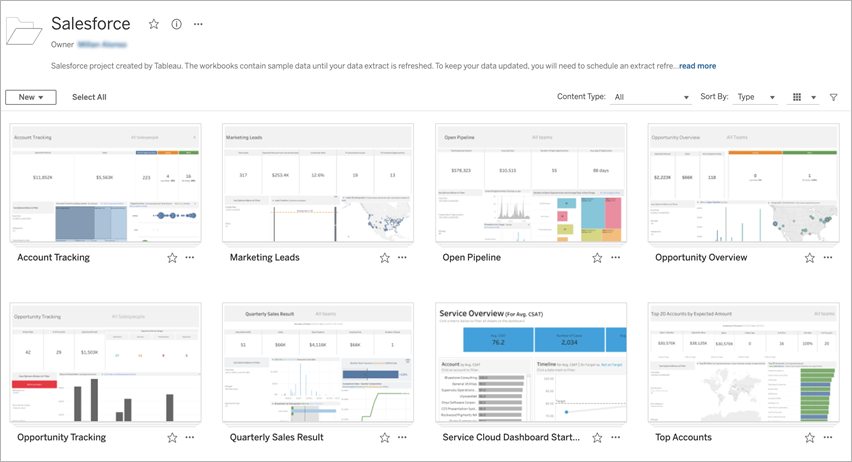Favorite the Quarterly Sales Result workbook
The image size is (852, 462).
[385, 438]
